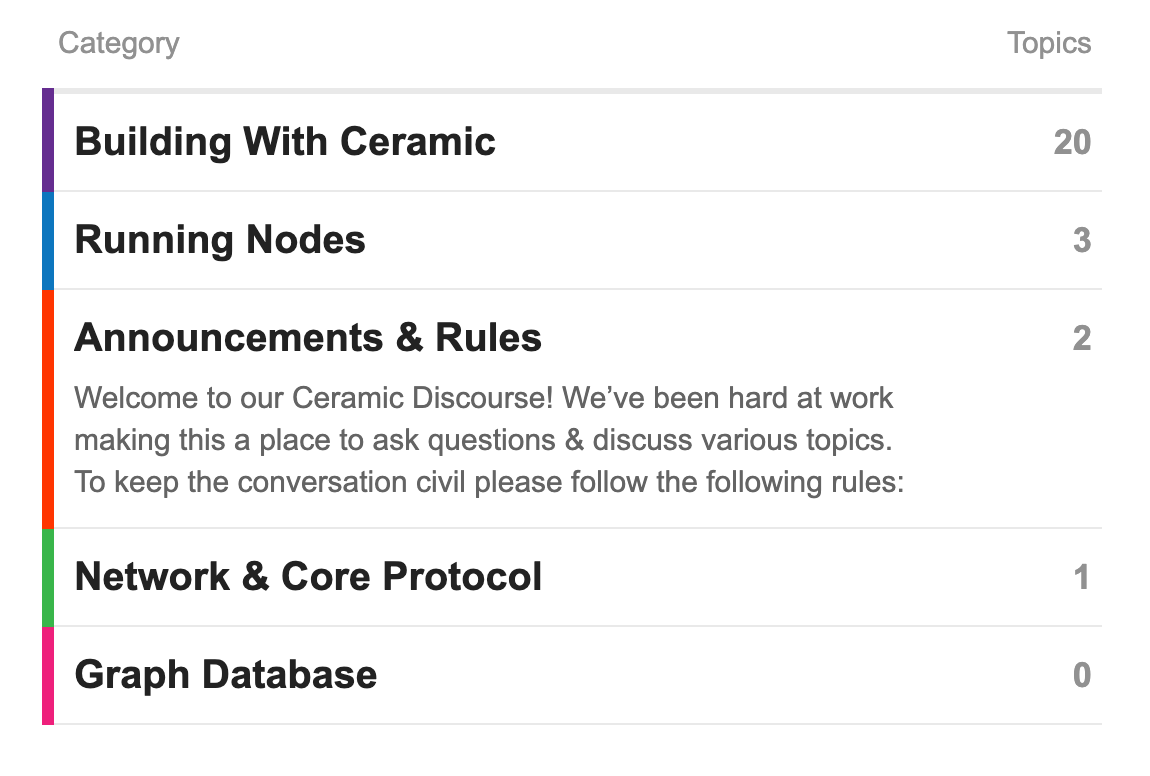Click the orange Announcements & Rules color bar
The height and width of the screenshot is (776, 1150).
pyautogui.click(x=47, y=408)
